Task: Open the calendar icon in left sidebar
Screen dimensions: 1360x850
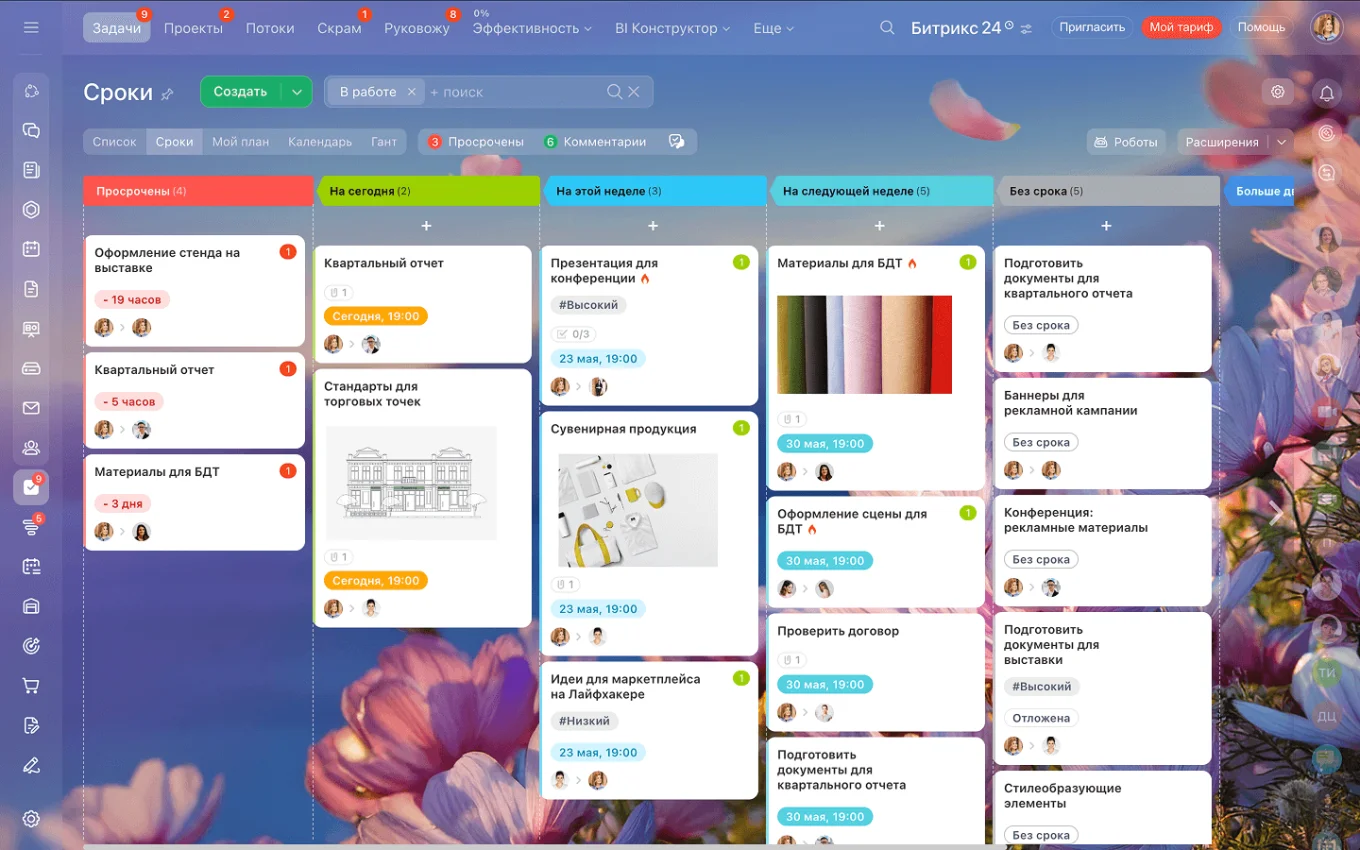Action: 31,249
